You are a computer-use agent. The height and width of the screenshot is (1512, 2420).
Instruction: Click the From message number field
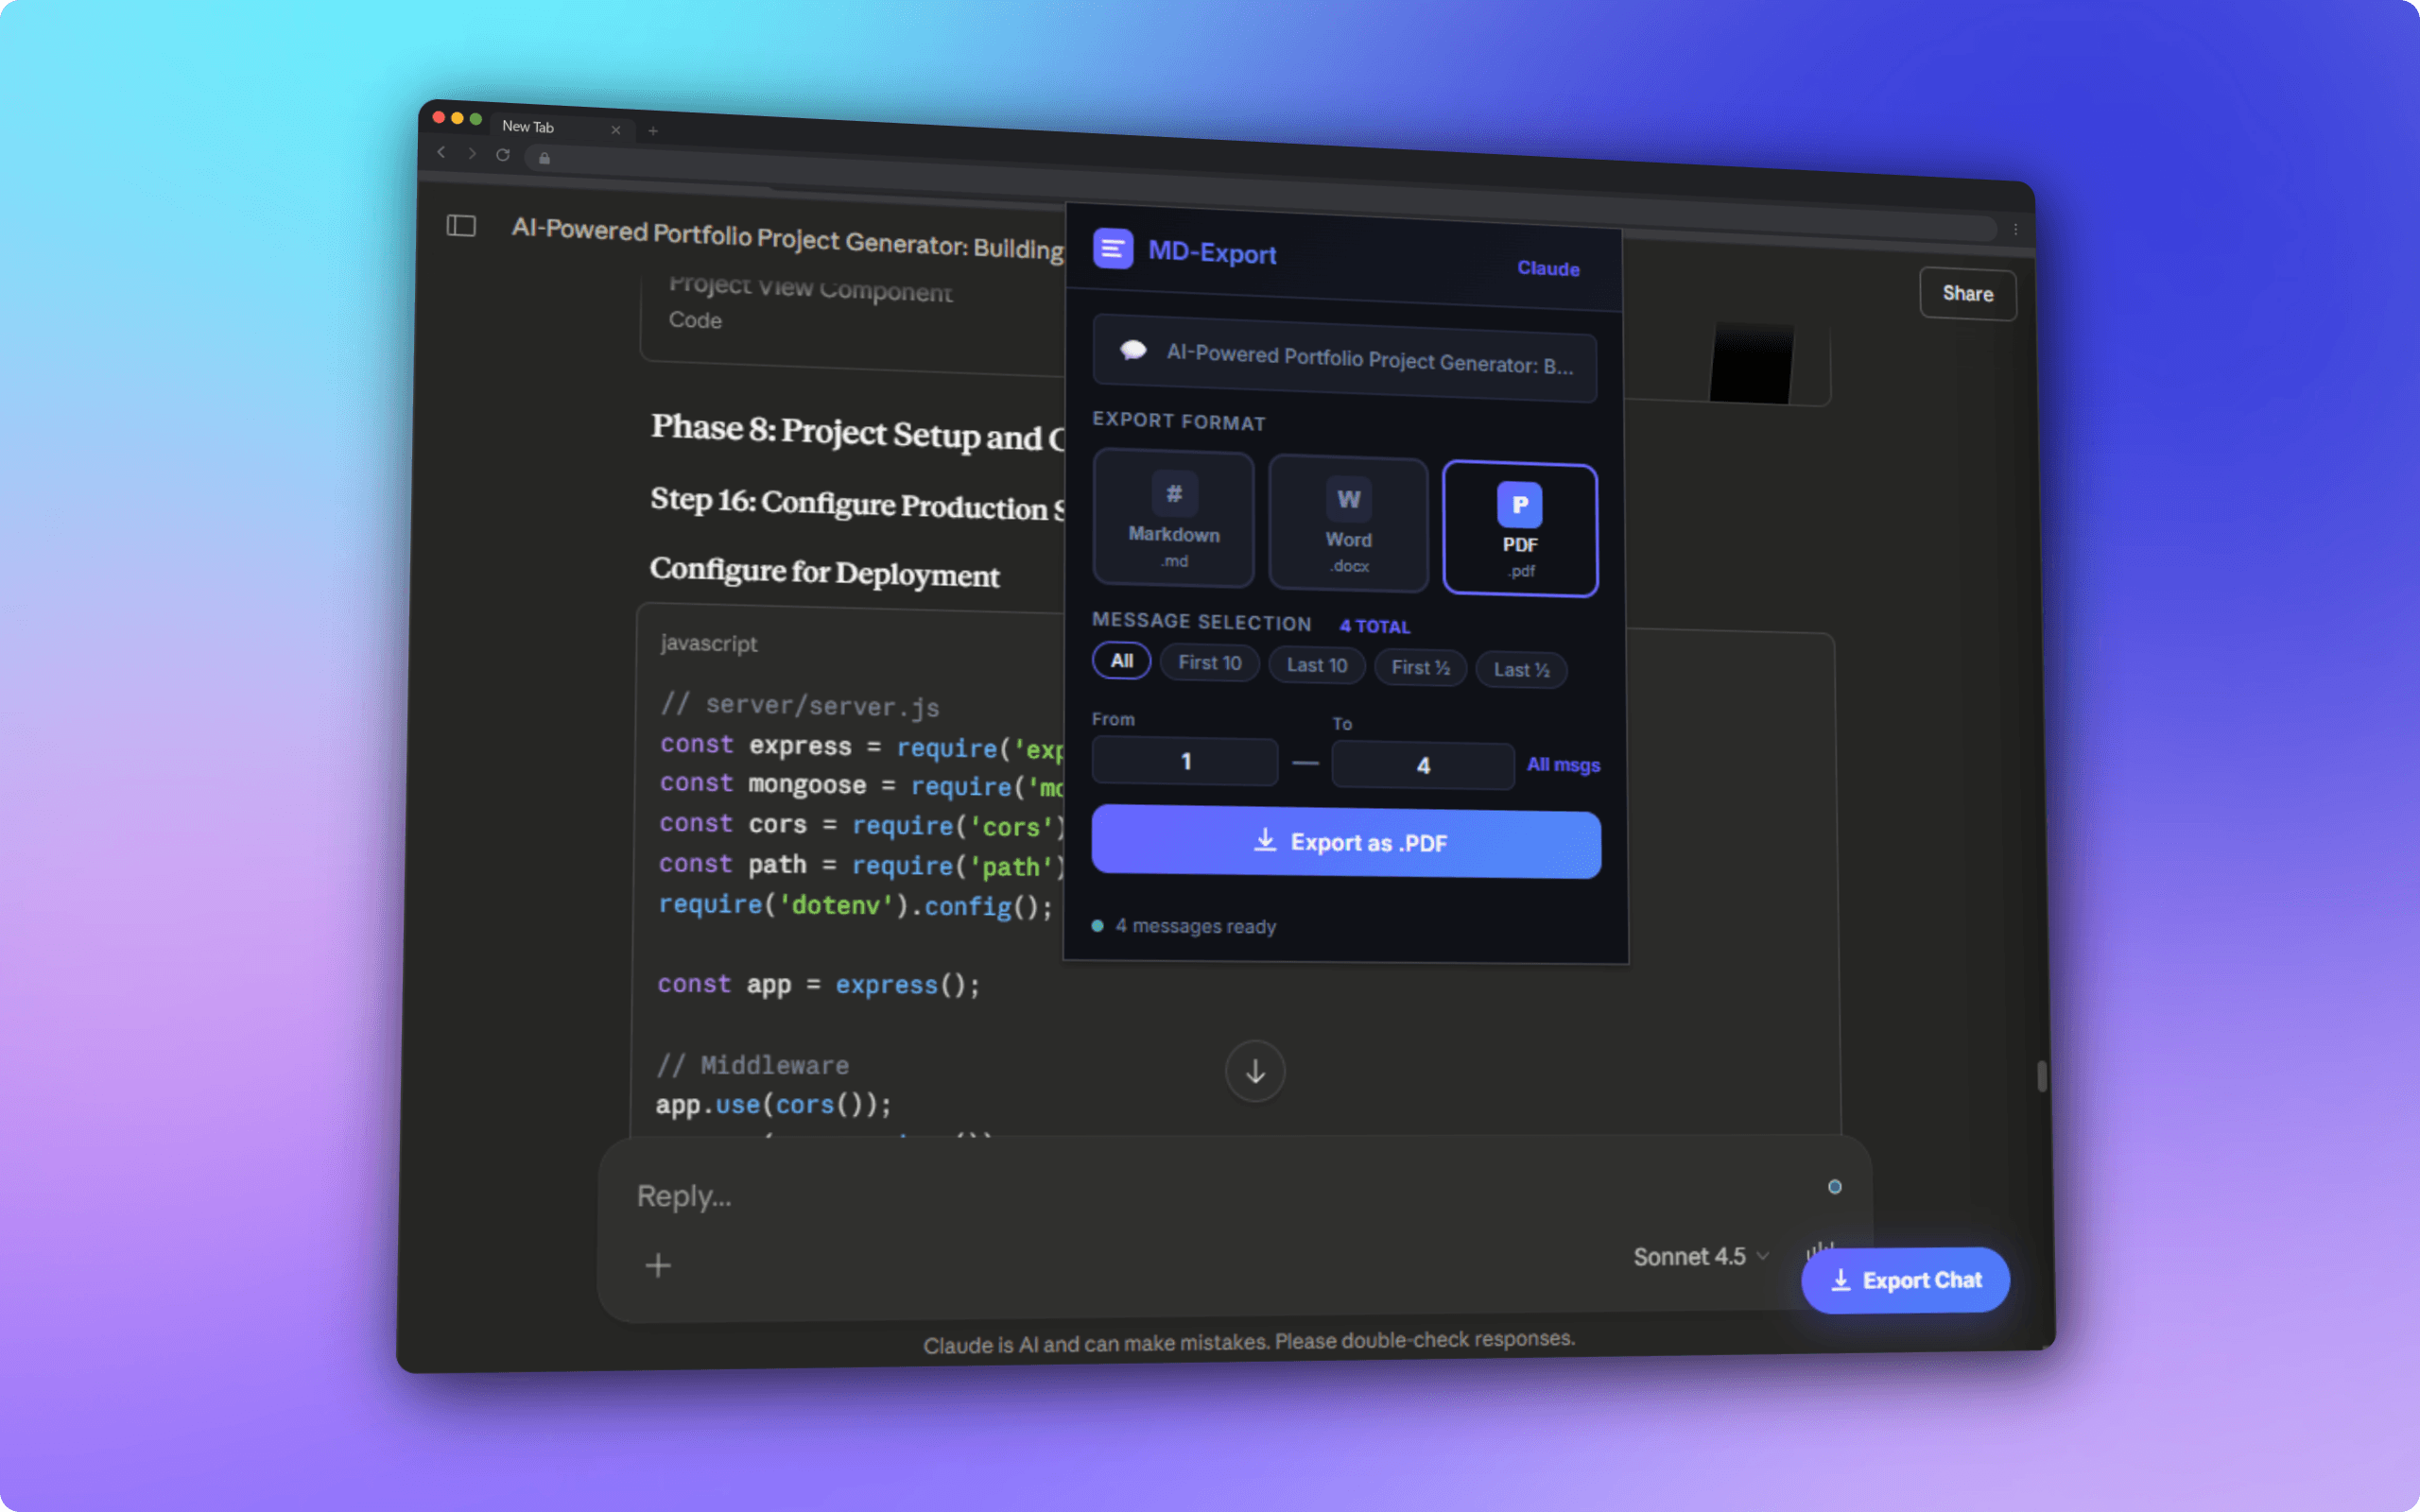pyautogui.click(x=1185, y=761)
